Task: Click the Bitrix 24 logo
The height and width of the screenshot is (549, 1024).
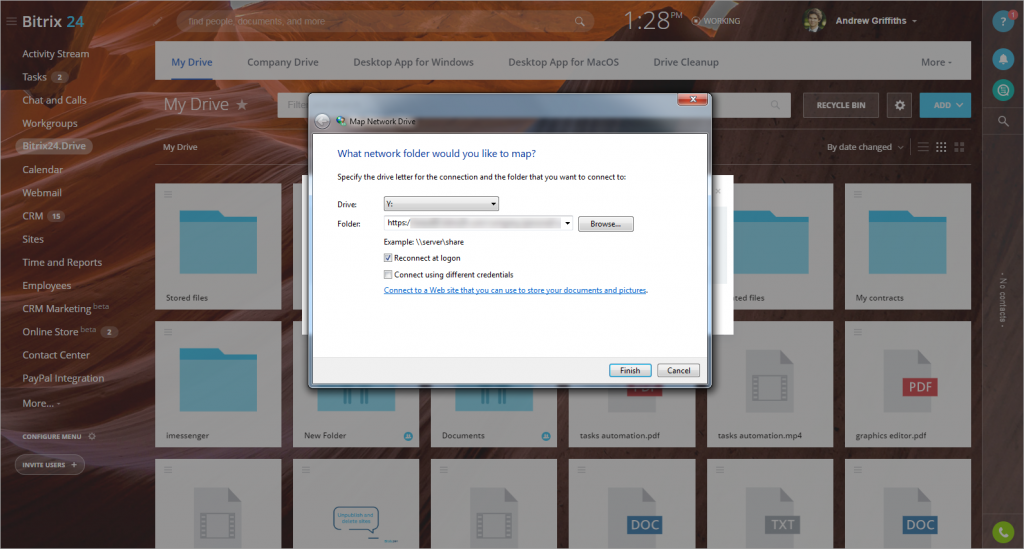Action: [x=53, y=22]
